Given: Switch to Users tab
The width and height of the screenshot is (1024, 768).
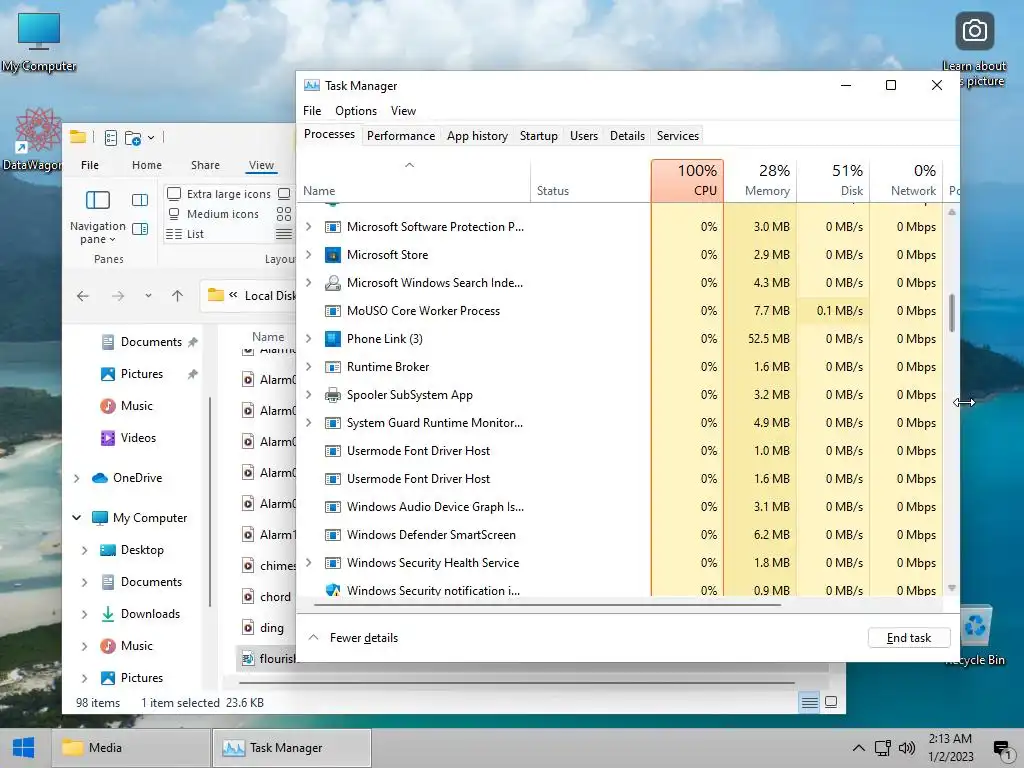Looking at the screenshot, I should click(584, 136).
